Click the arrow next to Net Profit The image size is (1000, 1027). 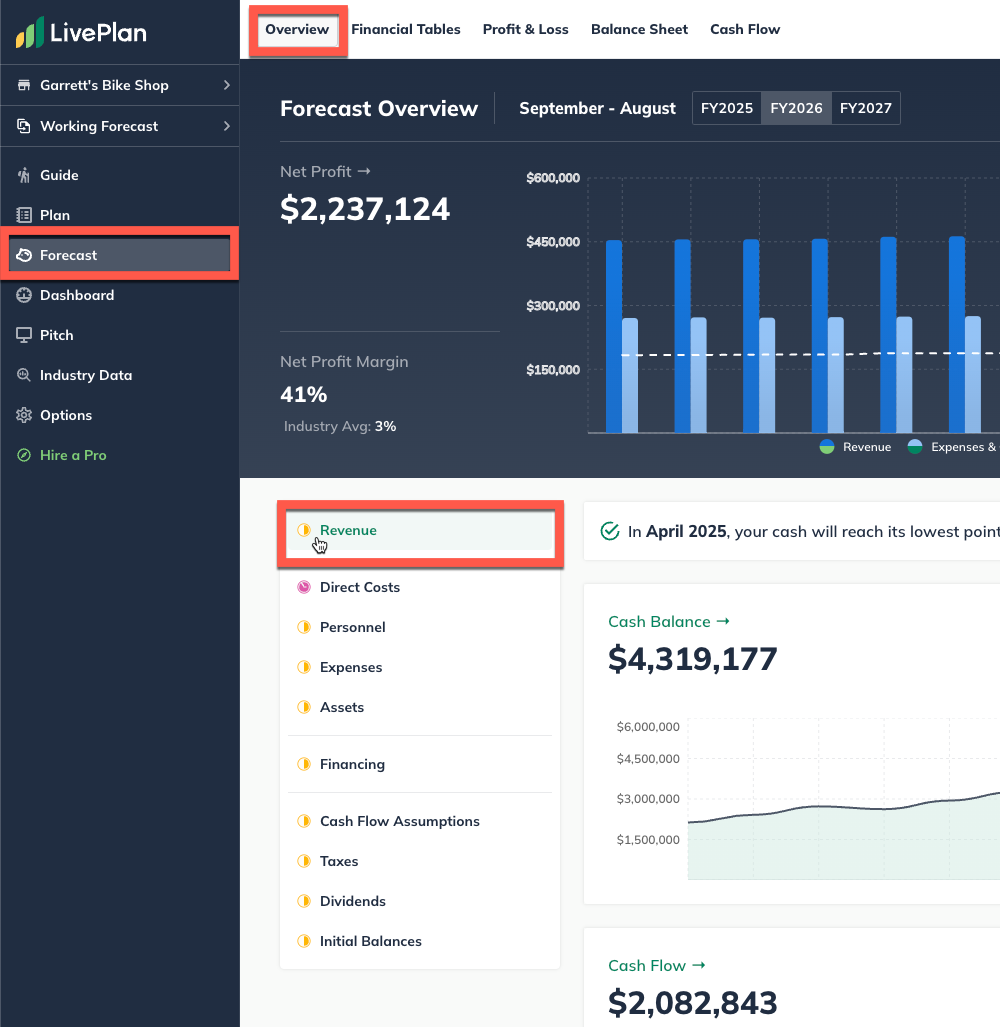364,171
